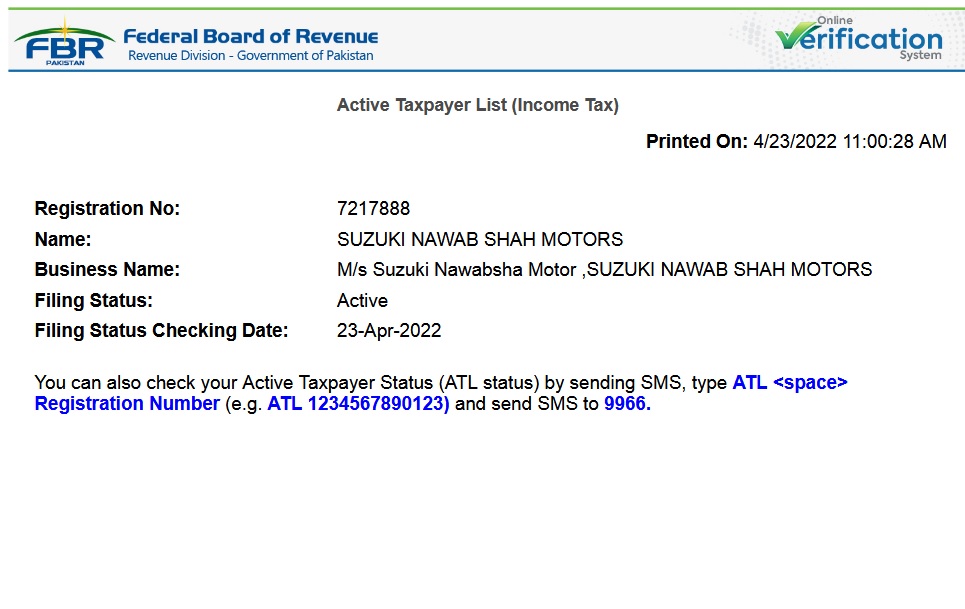Click the Federal Board of Revenue title
Viewport: 965px width, 609px height.
pyautogui.click(x=250, y=36)
